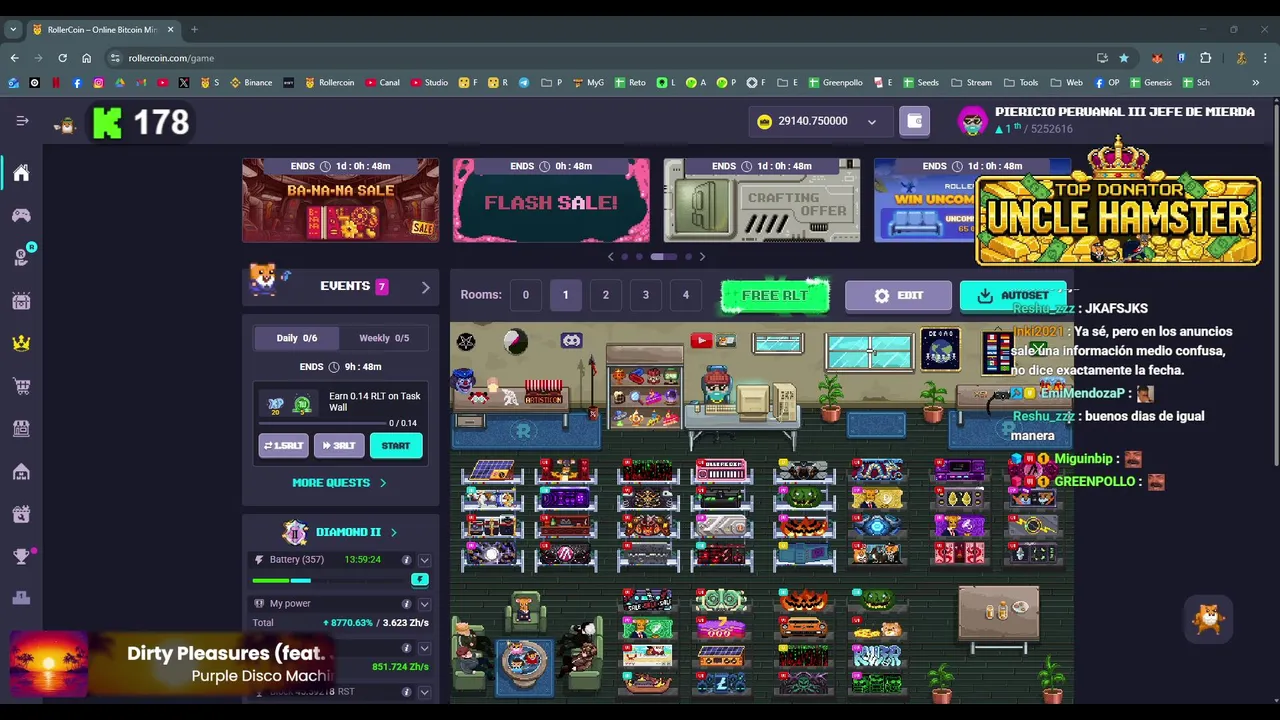Screen dimensions: 1280x720
Task: Open the Home icon in left sidebar
Action: point(21,174)
